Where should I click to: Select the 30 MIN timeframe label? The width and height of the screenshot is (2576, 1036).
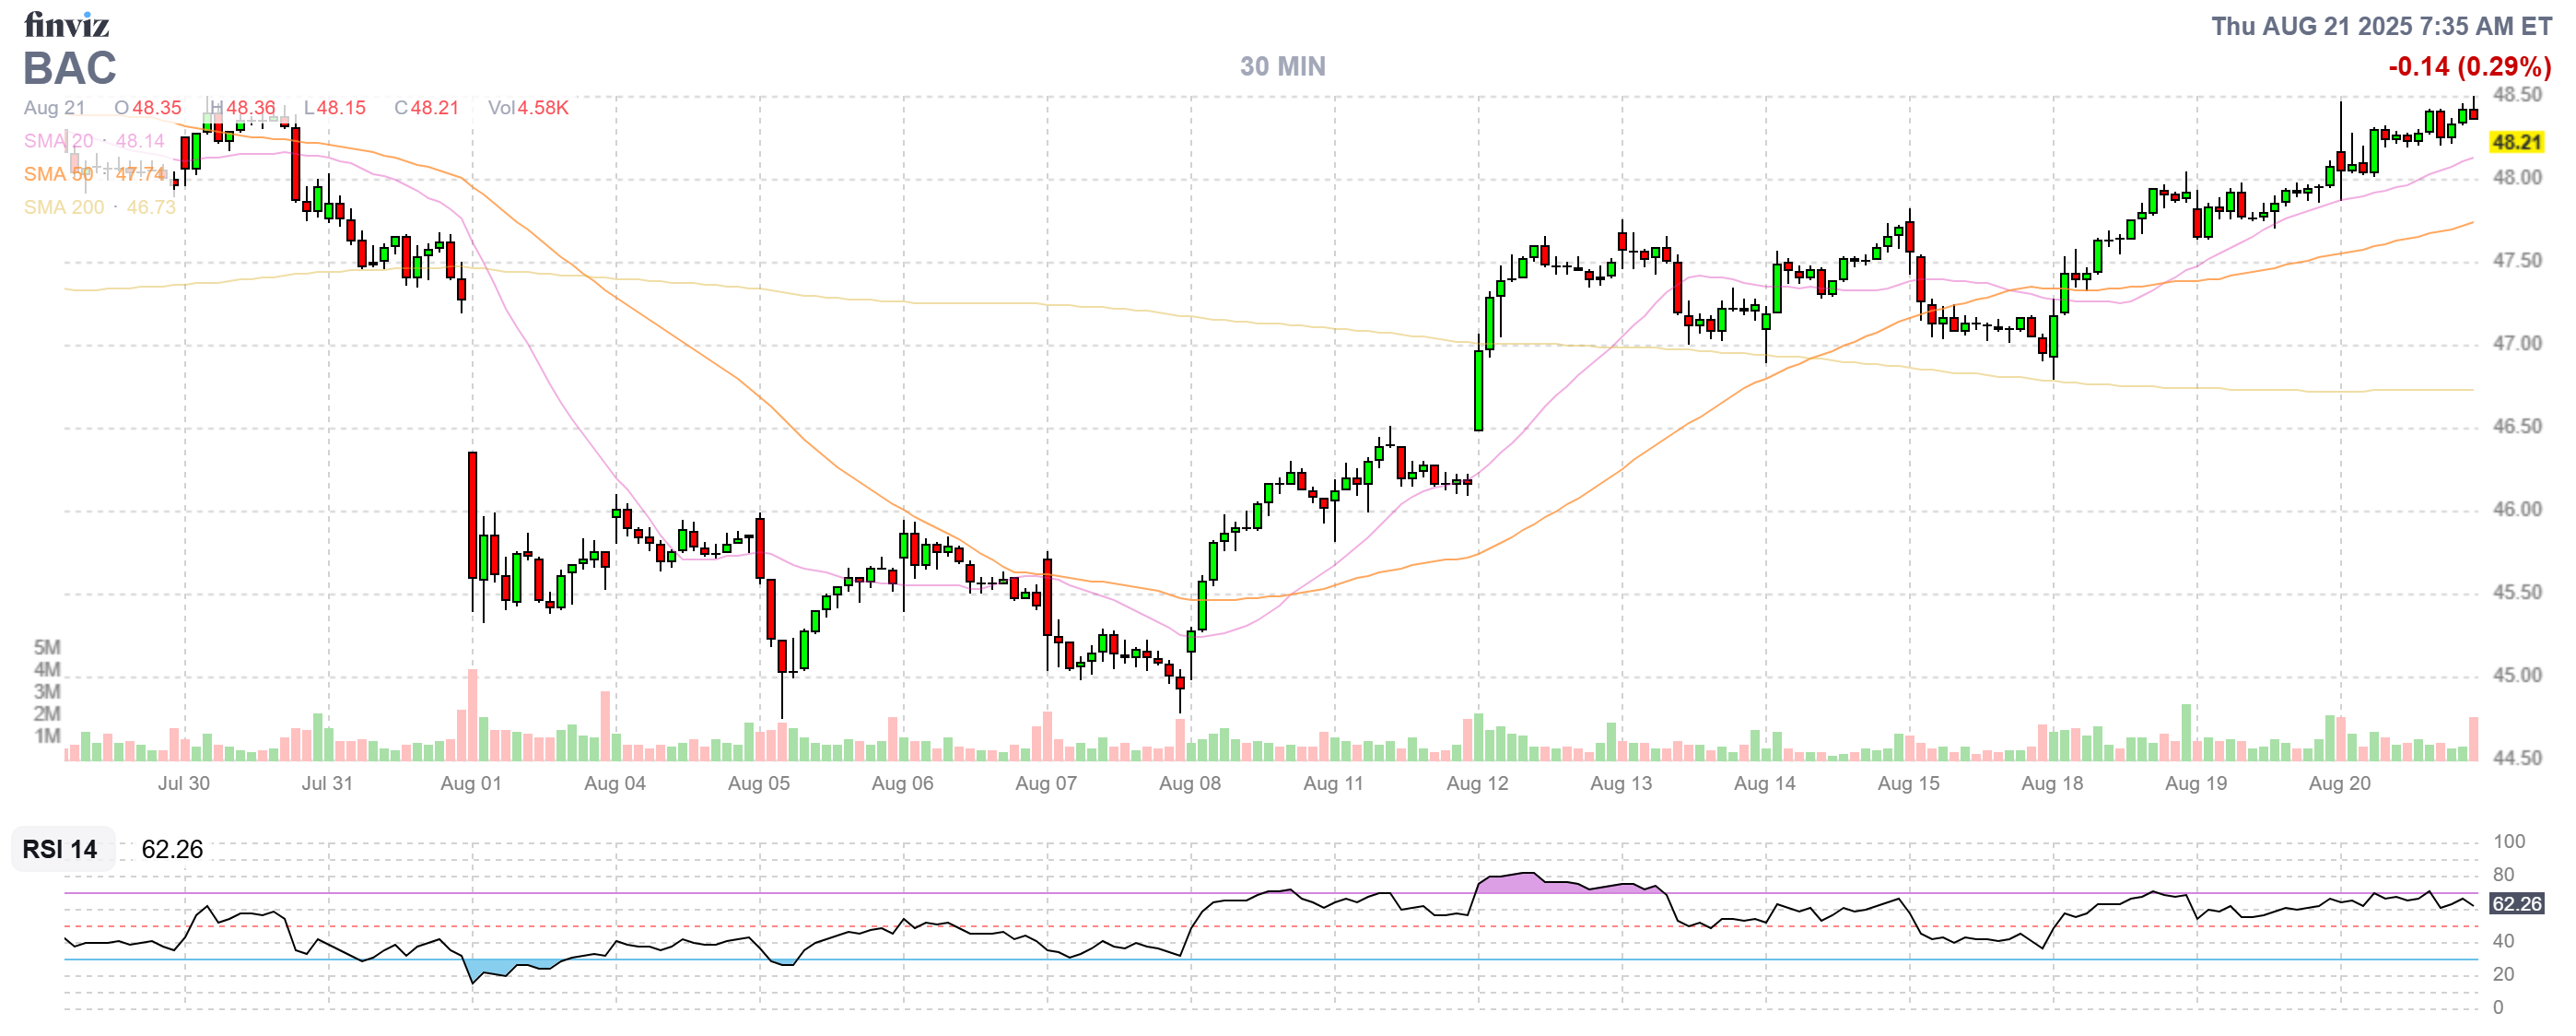tap(1282, 67)
